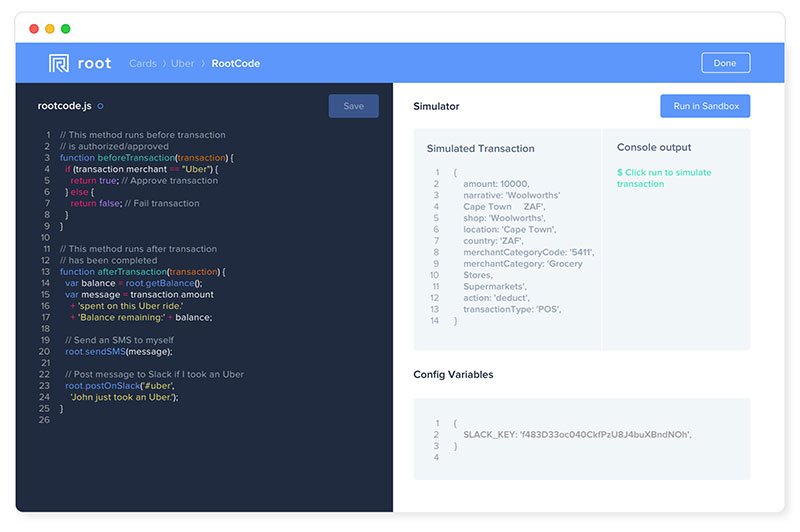Click the chevron after Uber breadcrumb
Image resolution: width=800 pixels, height=532 pixels.
click(x=202, y=64)
